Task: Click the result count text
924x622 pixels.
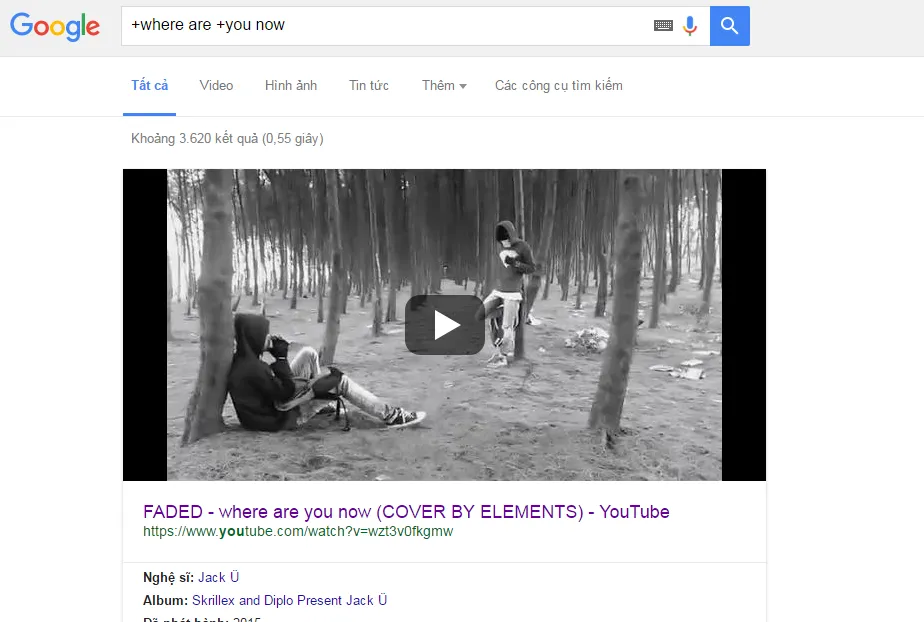Action: coord(227,138)
